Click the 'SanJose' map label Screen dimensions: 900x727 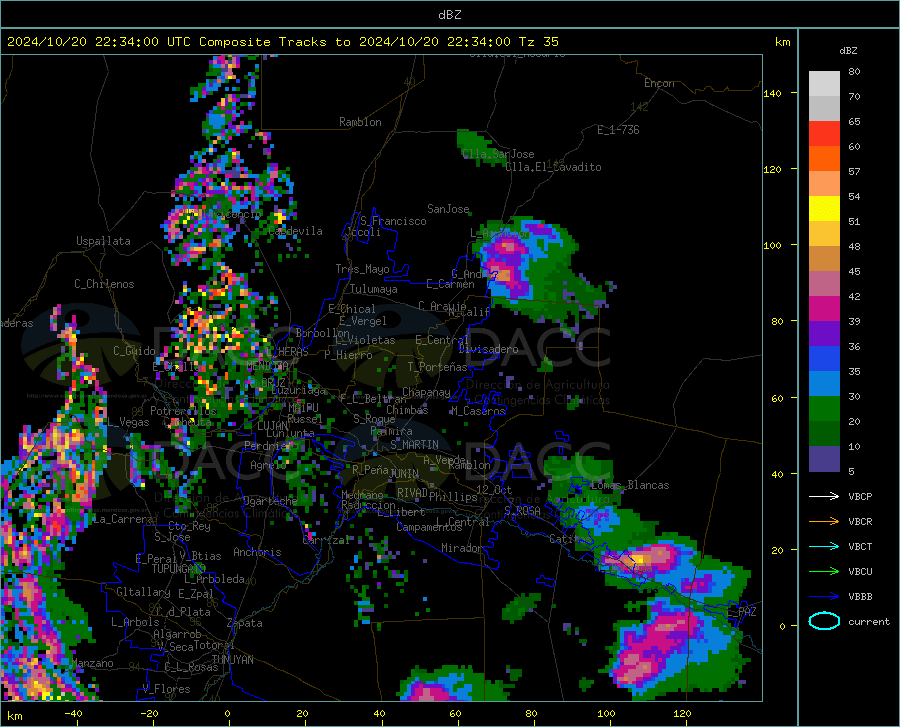448,209
